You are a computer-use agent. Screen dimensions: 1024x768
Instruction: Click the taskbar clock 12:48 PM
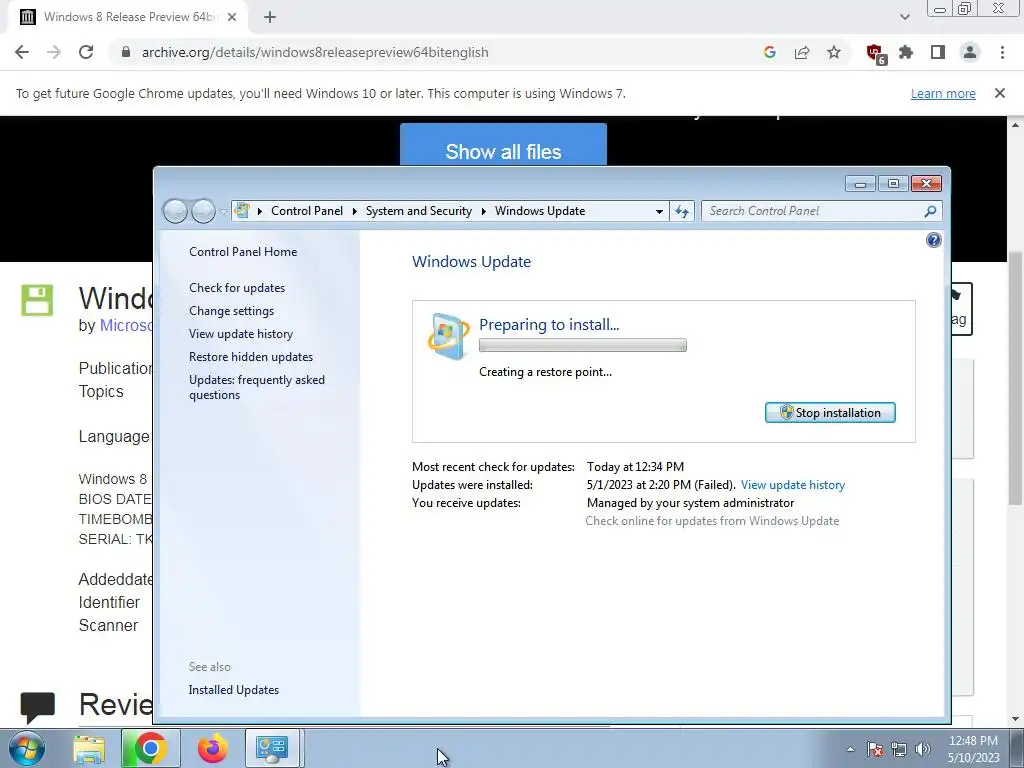pyautogui.click(x=973, y=741)
